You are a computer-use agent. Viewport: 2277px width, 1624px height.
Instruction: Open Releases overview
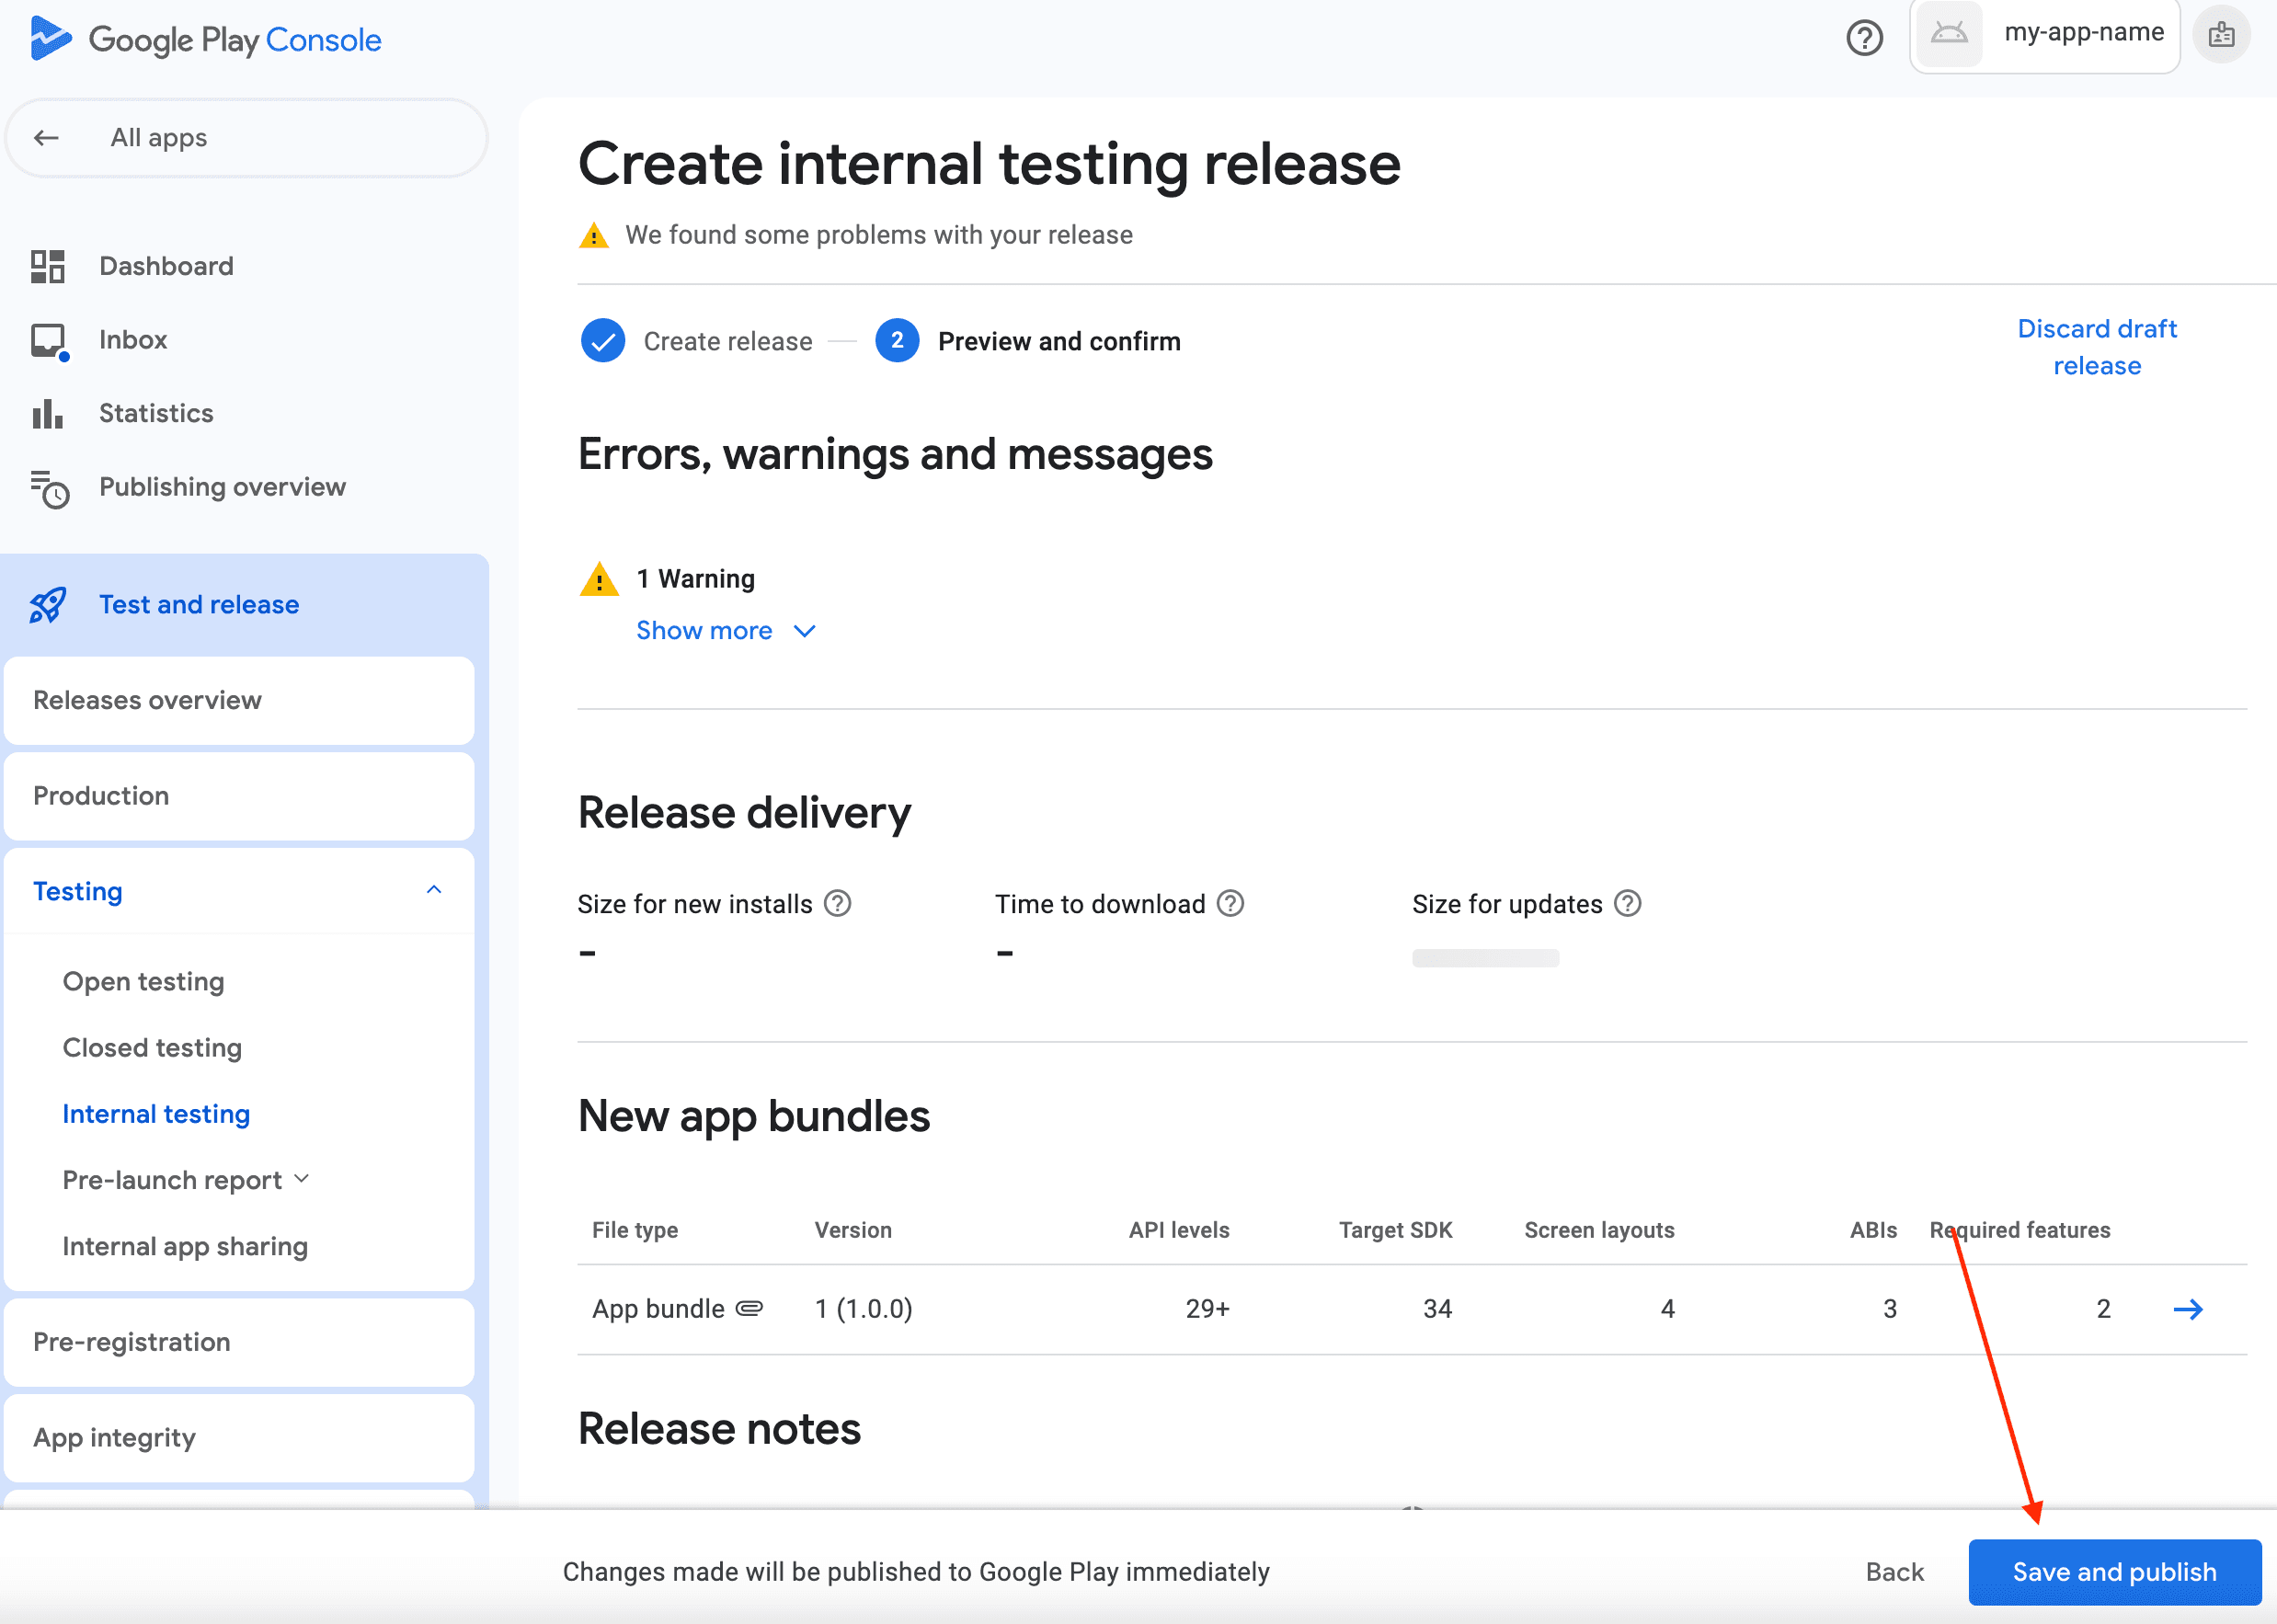[x=239, y=700]
